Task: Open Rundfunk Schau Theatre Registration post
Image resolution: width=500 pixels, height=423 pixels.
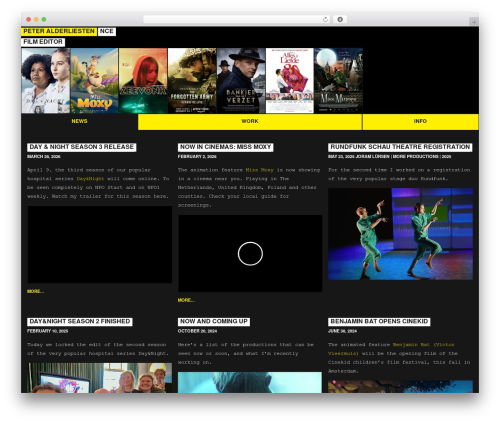Action: 400,147
